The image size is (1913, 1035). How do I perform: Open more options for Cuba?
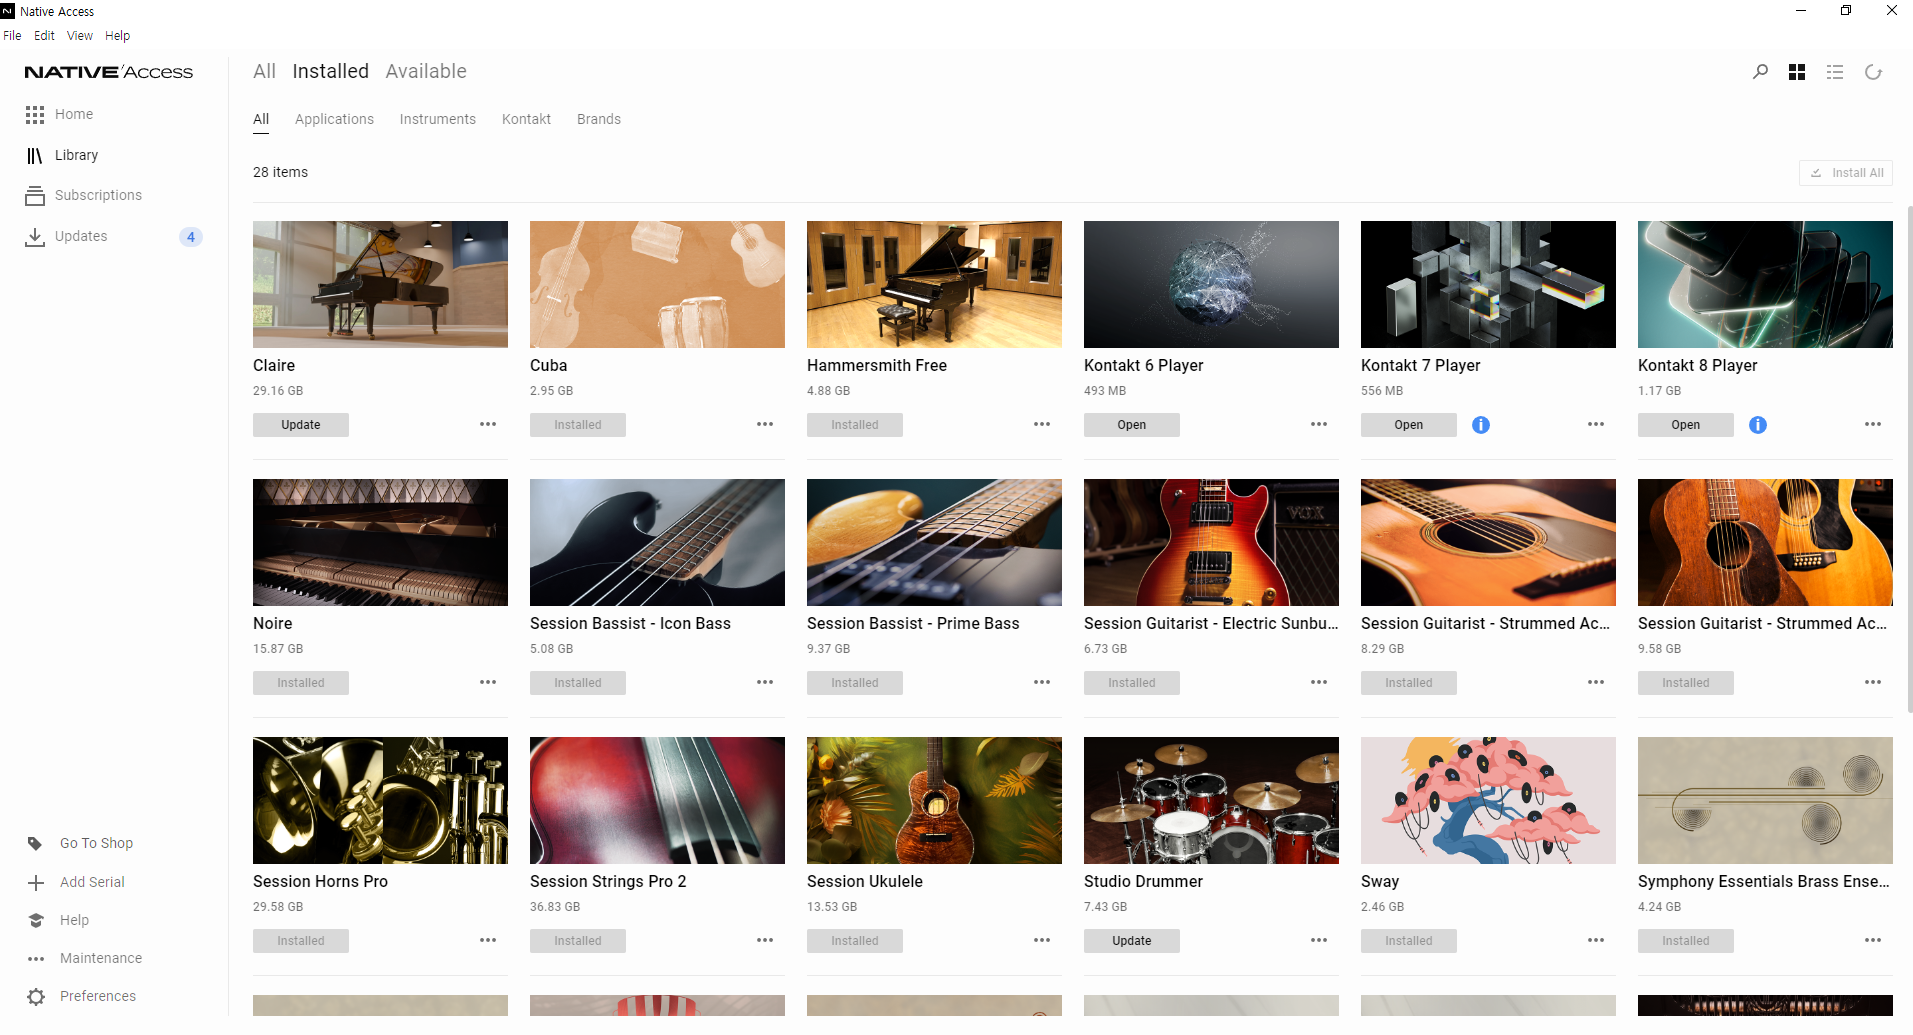pyautogui.click(x=765, y=424)
